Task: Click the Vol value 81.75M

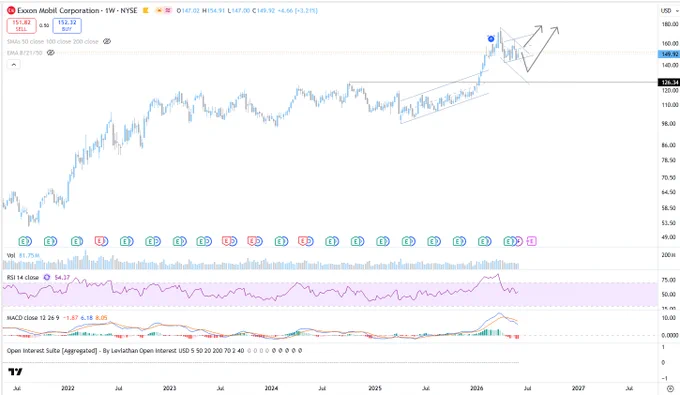Action: 29,255
